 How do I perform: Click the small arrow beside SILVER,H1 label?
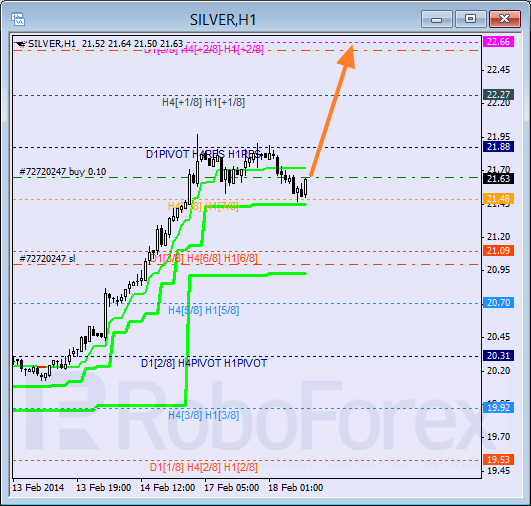coord(21,44)
